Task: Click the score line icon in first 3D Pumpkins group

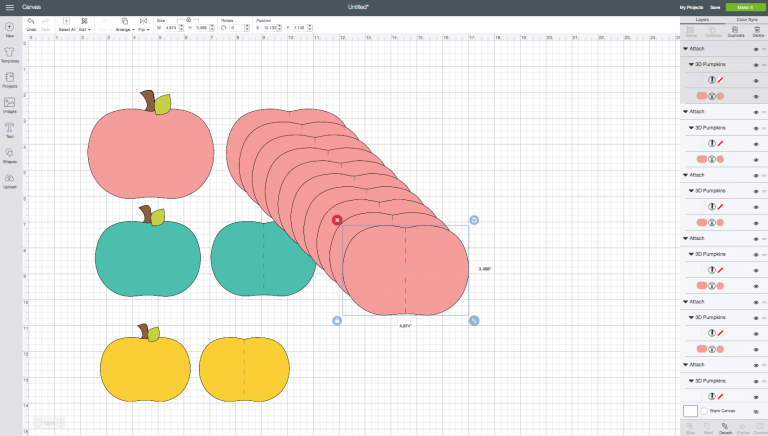Action: (x=712, y=80)
